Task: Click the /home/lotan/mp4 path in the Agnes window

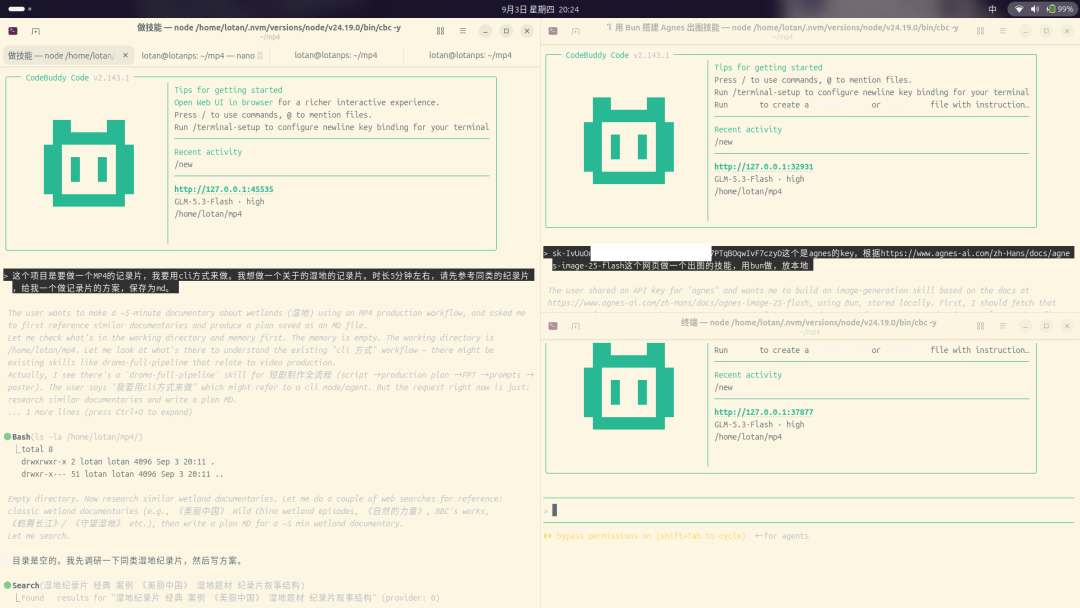Action: 748,191
